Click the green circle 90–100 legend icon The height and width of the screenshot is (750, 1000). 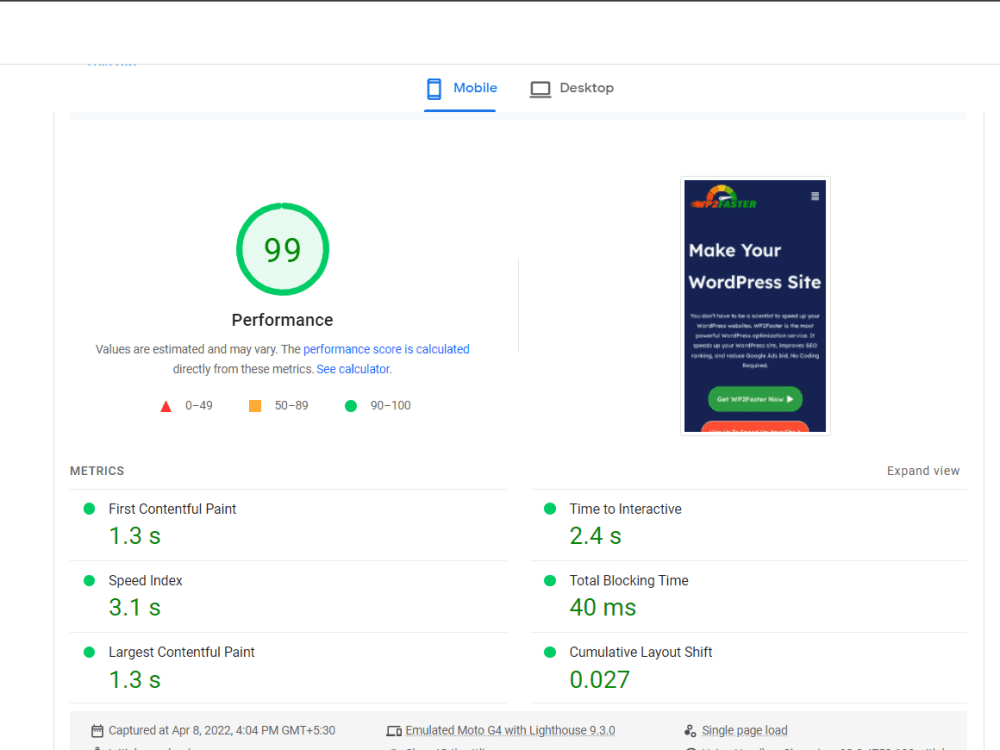tap(351, 406)
